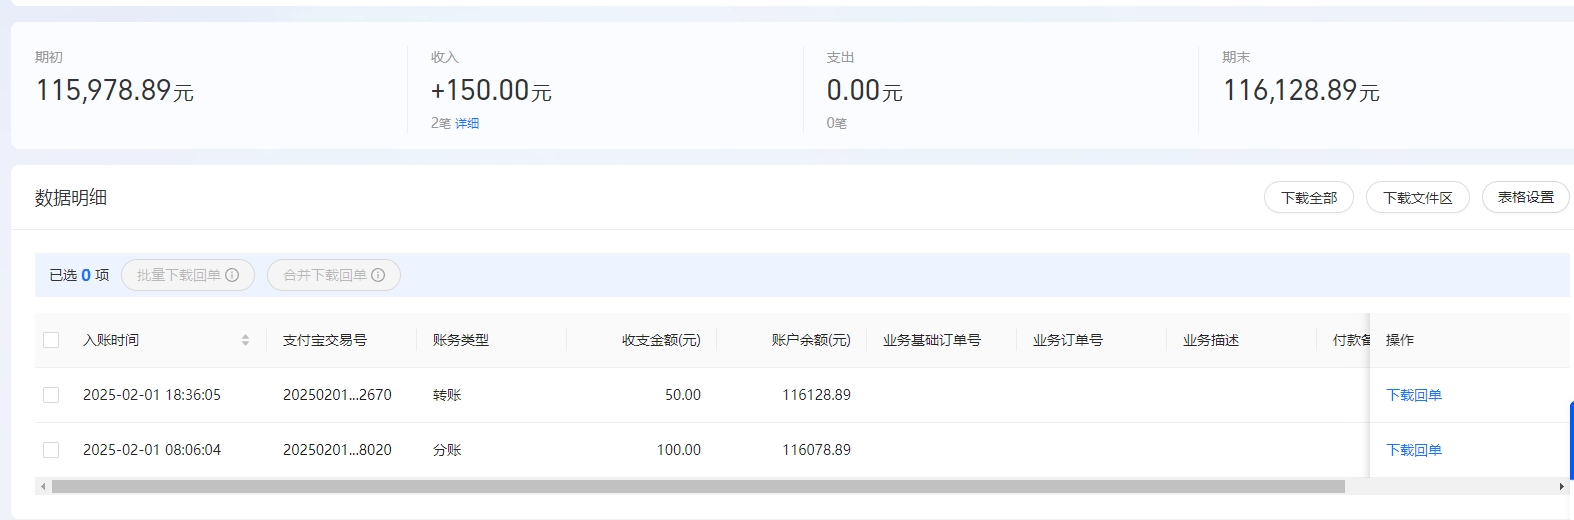This screenshot has width=1574, height=520.
Task: Open 表格设置 table settings
Action: pos(1525,198)
